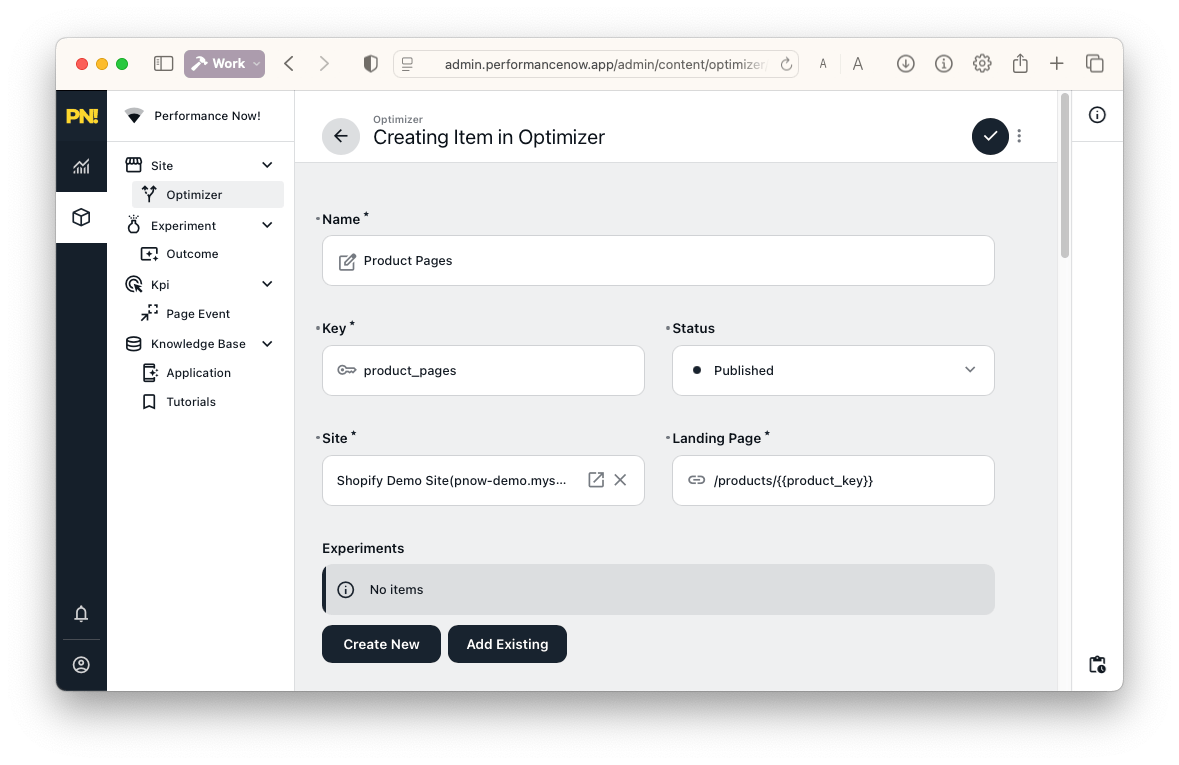Open Safari downloads icon
This screenshot has width=1179, height=765.
point(905,64)
